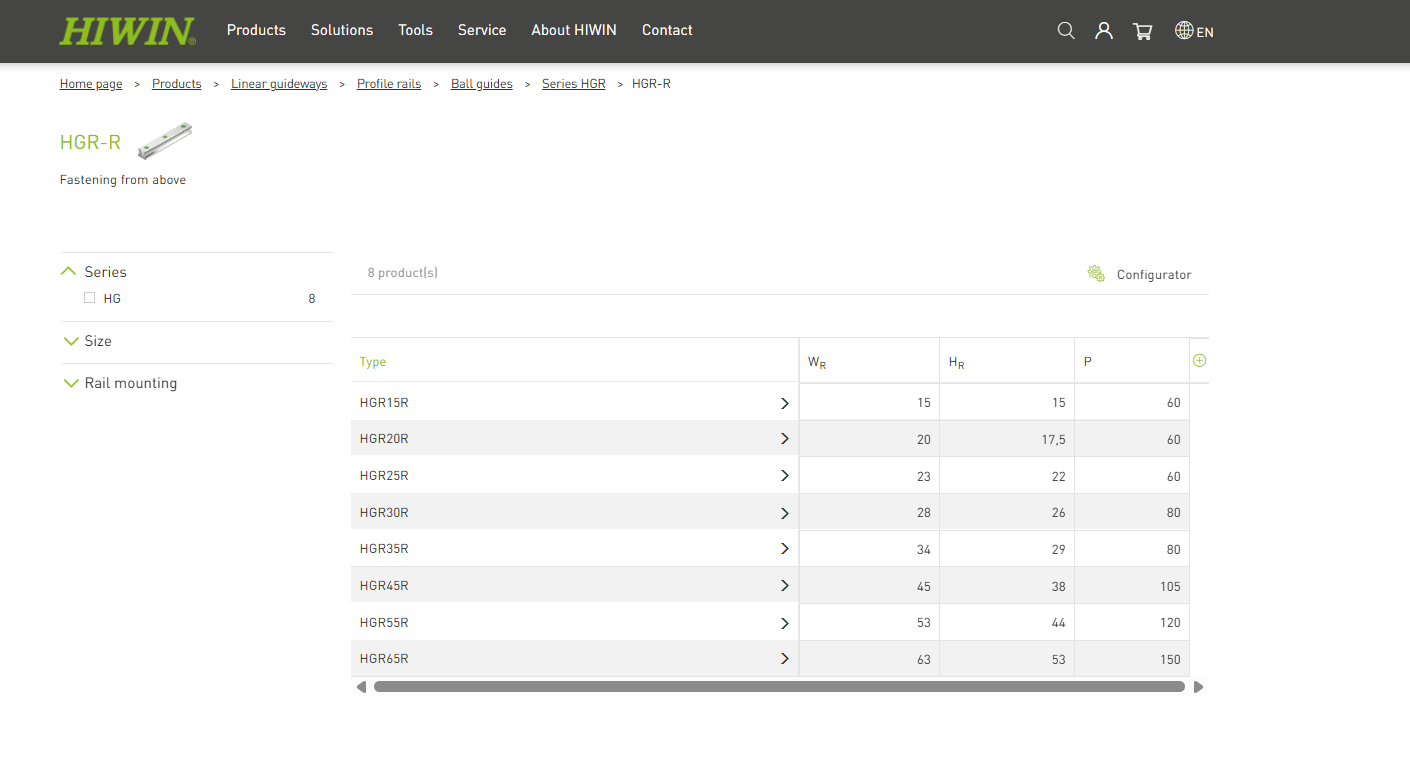The width and height of the screenshot is (1410, 782).
Task: Click the horizontal table scrollbar
Action: click(779, 687)
